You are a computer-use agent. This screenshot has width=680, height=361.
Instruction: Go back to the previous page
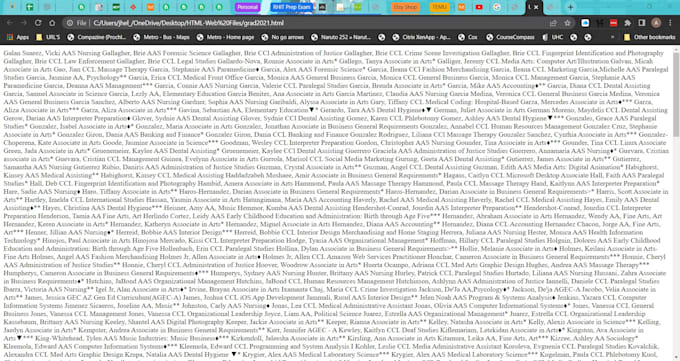click(x=10, y=23)
